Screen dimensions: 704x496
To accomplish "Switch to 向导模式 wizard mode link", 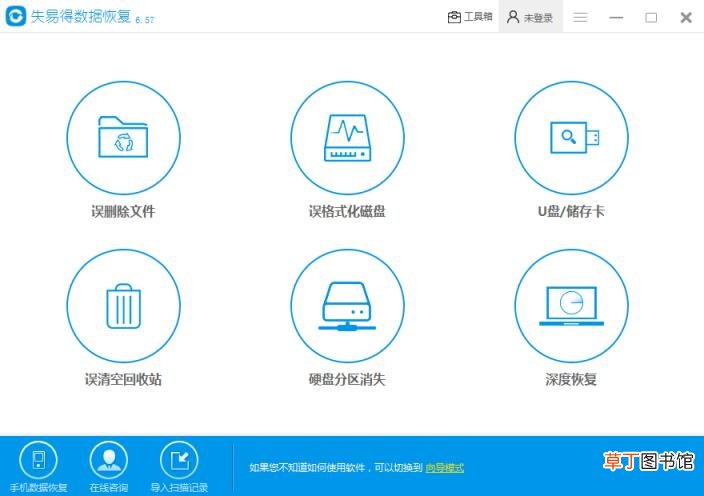I will click(444, 468).
